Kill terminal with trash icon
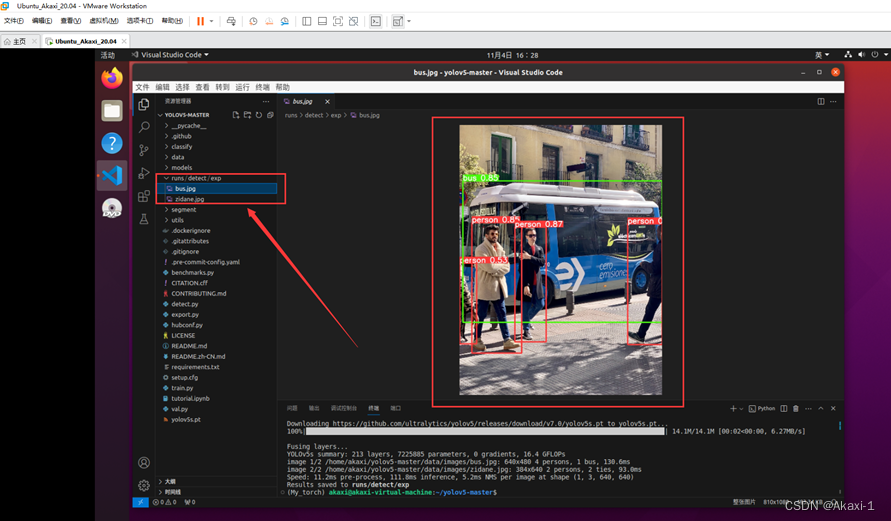This screenshot has width=891, height=521. (x=796, y=409)
